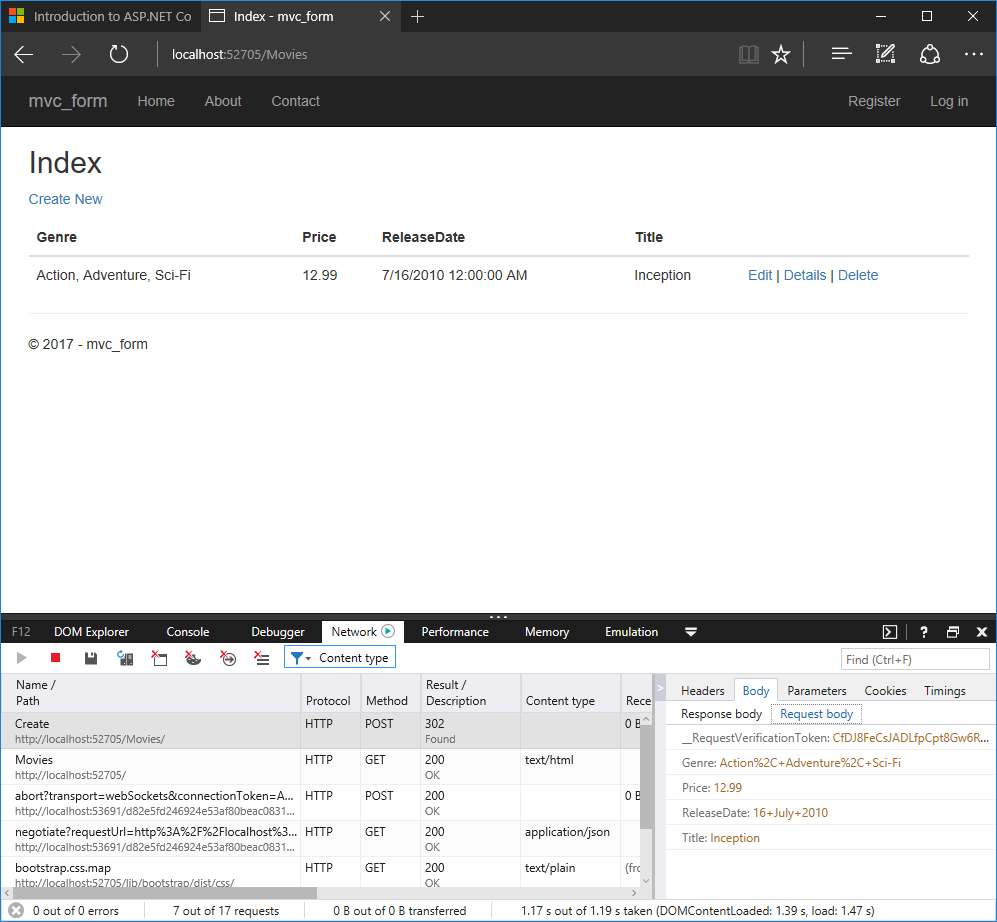Image resolution: width=997 pixels, height=922 pixels.
Task: Switch to the Console tab
Action: tap(188, 632)
